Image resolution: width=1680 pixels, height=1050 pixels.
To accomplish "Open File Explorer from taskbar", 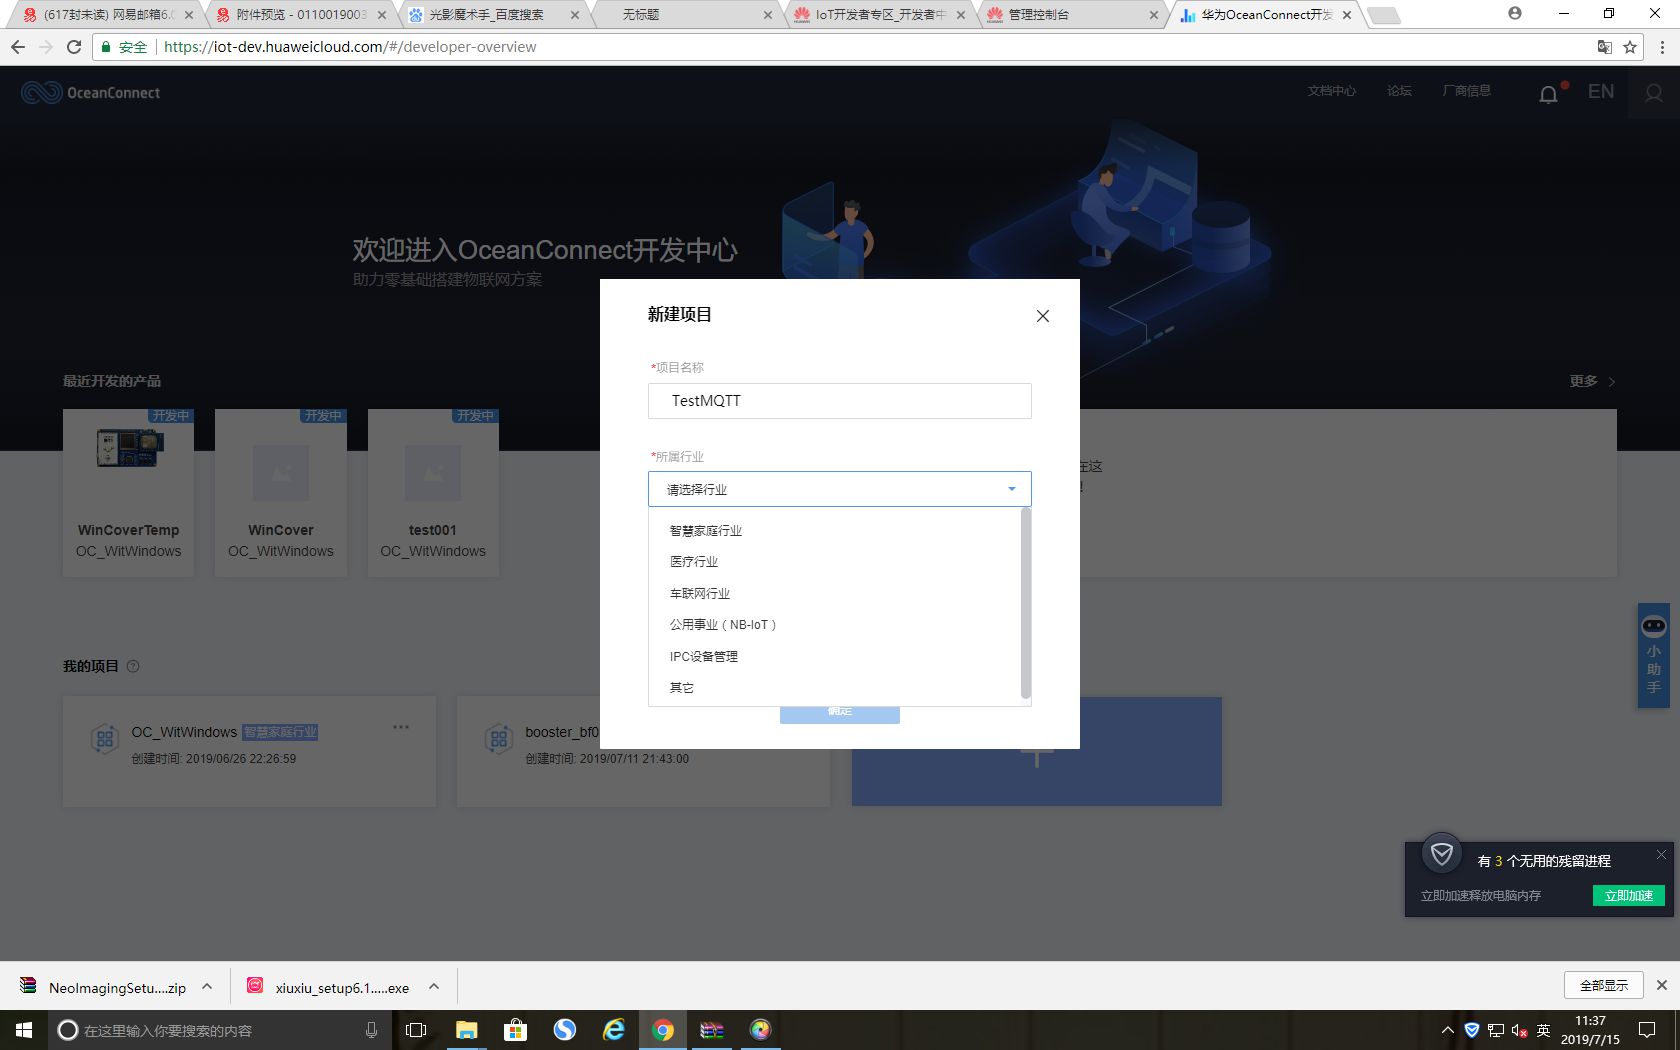I will [x=467, y=1030].
